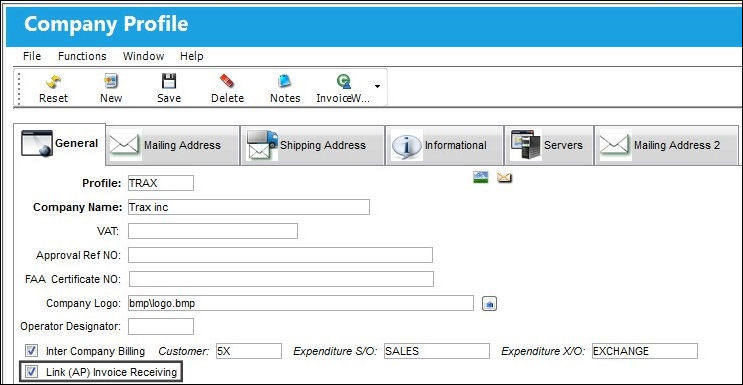
Task: Switch to the Mailing Address tab
Action: point(172,146)
